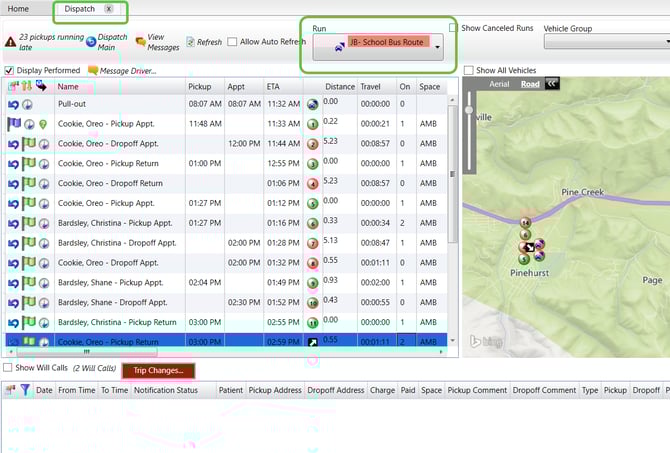670x453 pixels.
Task: Switch map to Aerial view
Action: 500,84
